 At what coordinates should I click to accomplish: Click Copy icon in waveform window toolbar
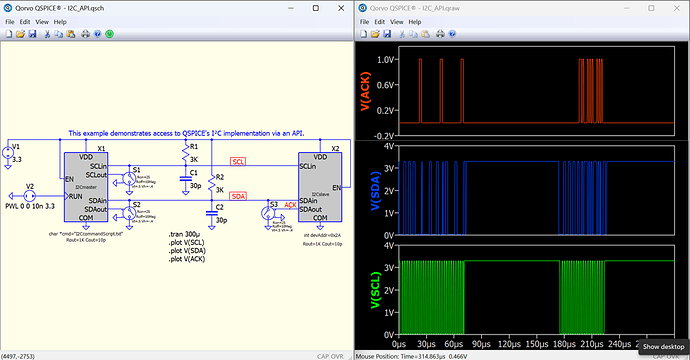click(x=413, y=34)
